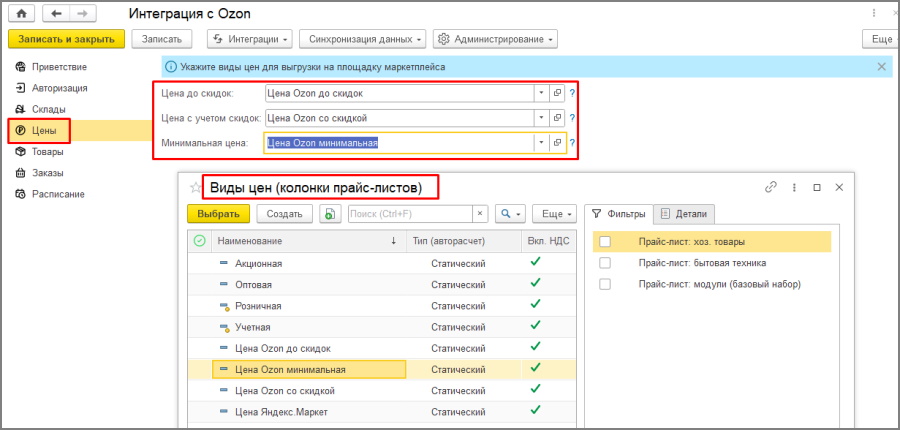Open three-dot menu in 'Виды цен' window
The image size is (900, 430).
click(x=794, y=187)
